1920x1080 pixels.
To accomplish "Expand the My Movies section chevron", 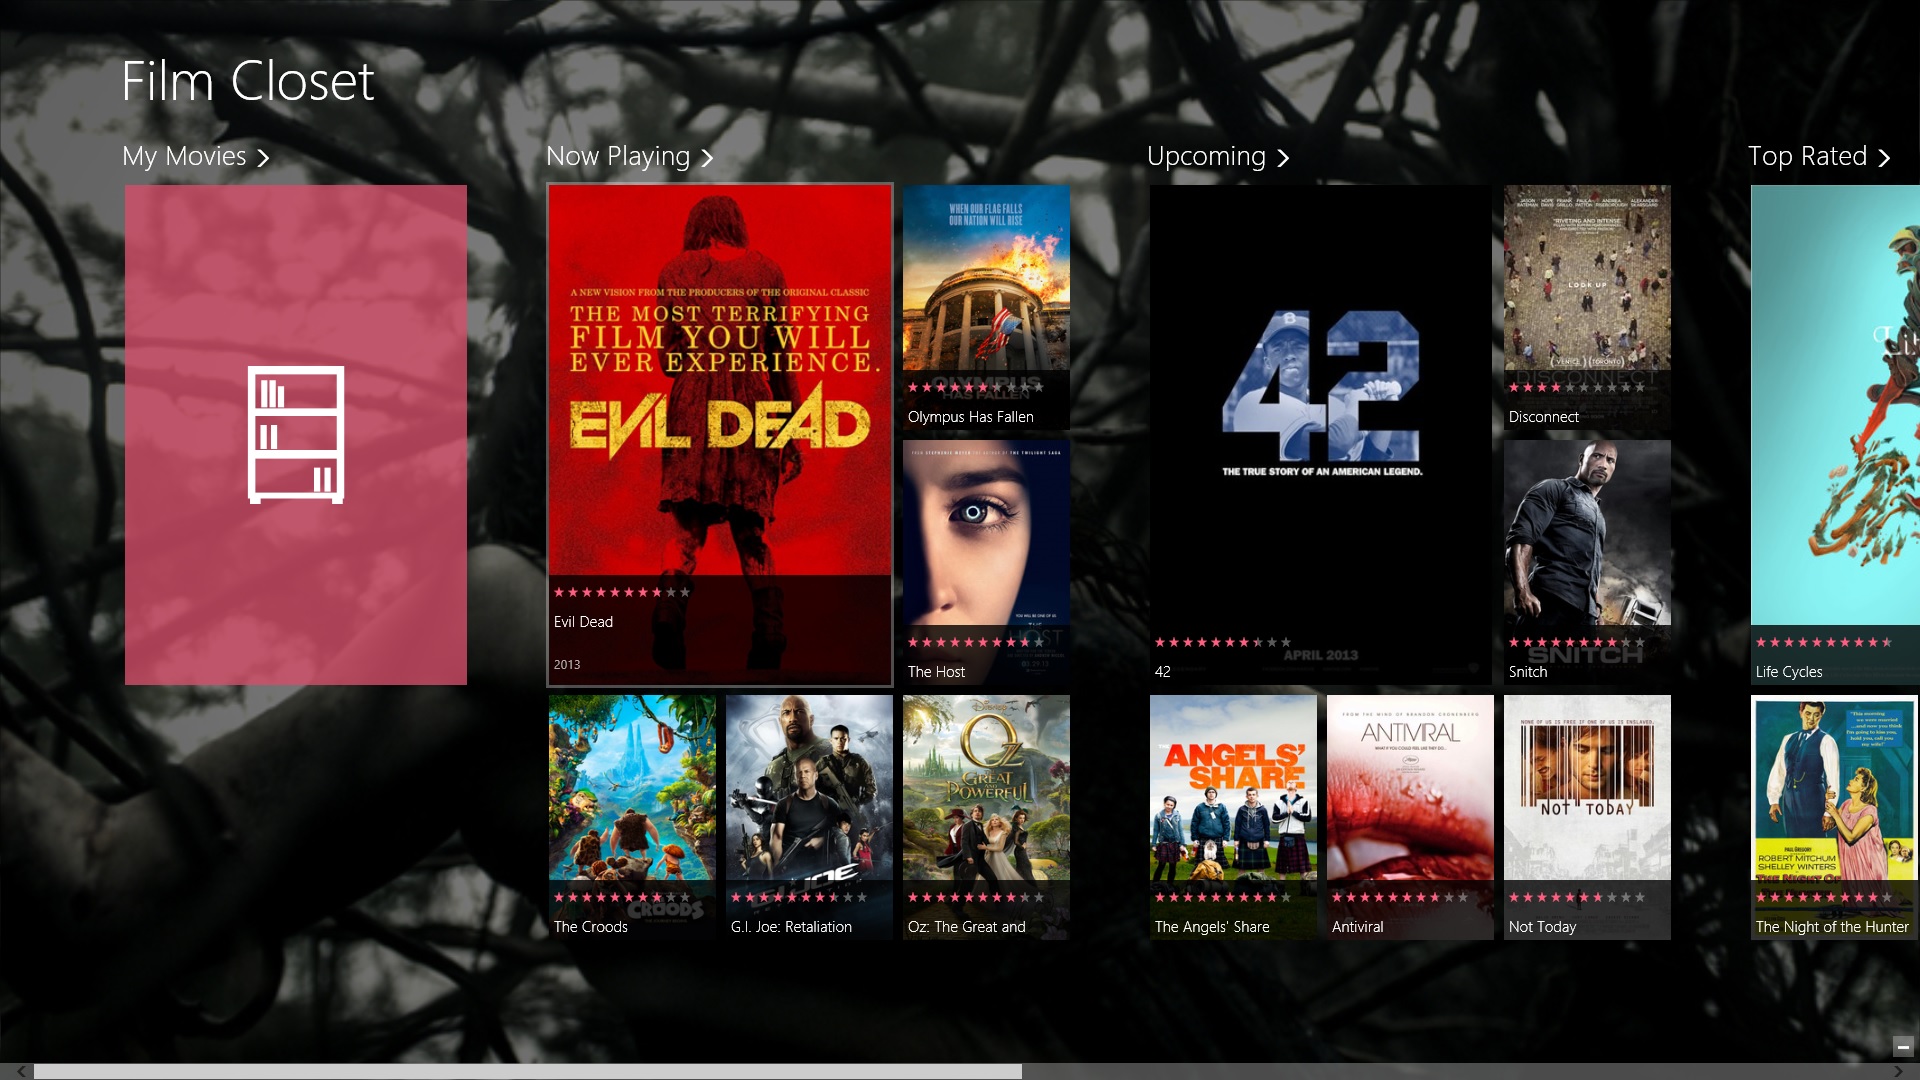I will click(264, 157).
